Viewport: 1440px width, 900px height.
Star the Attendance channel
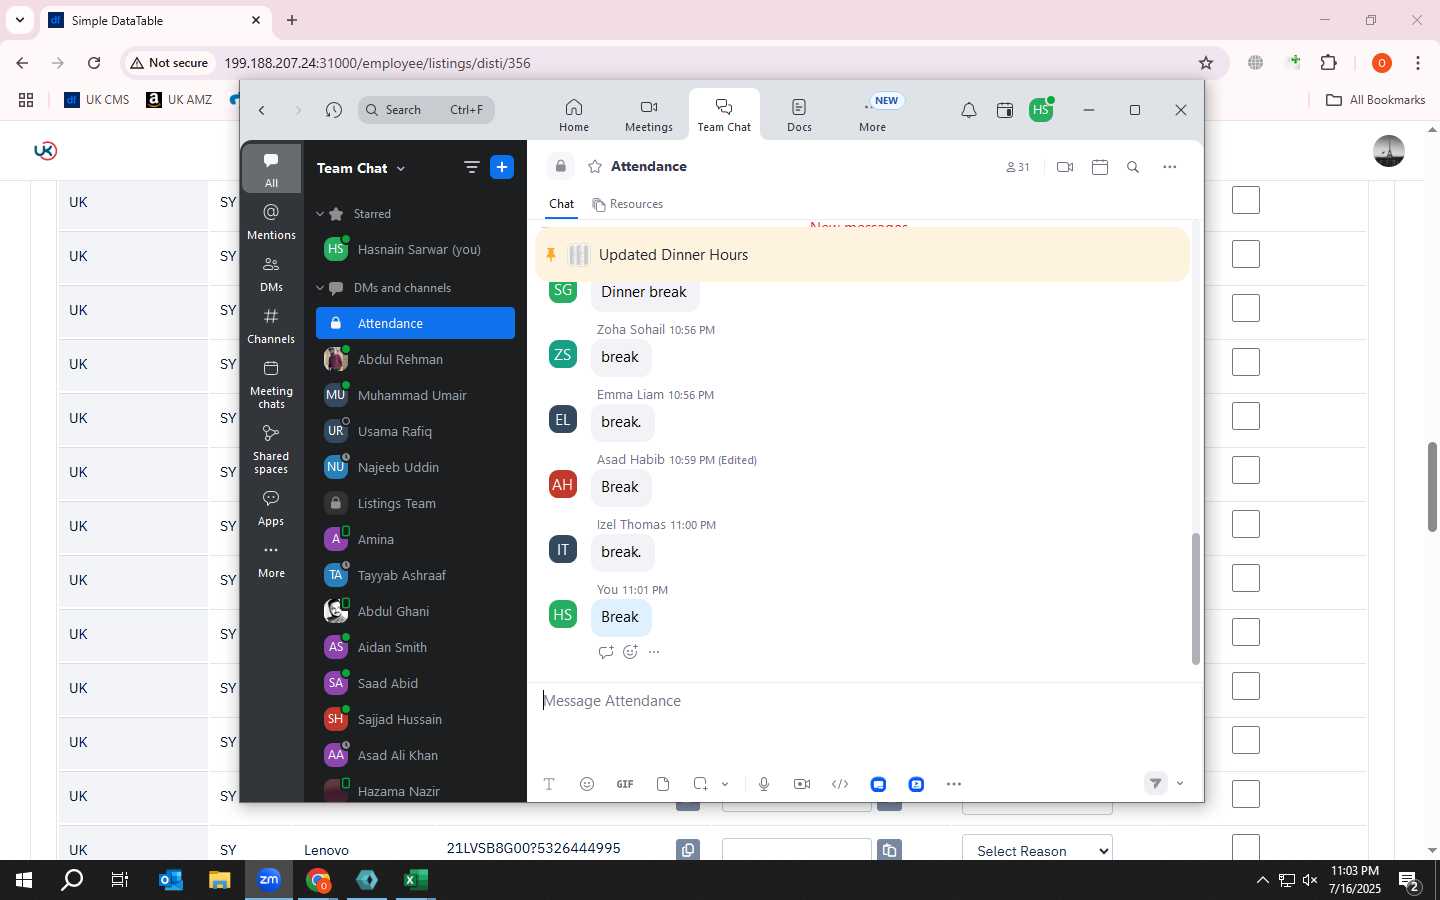coord(595,167)
